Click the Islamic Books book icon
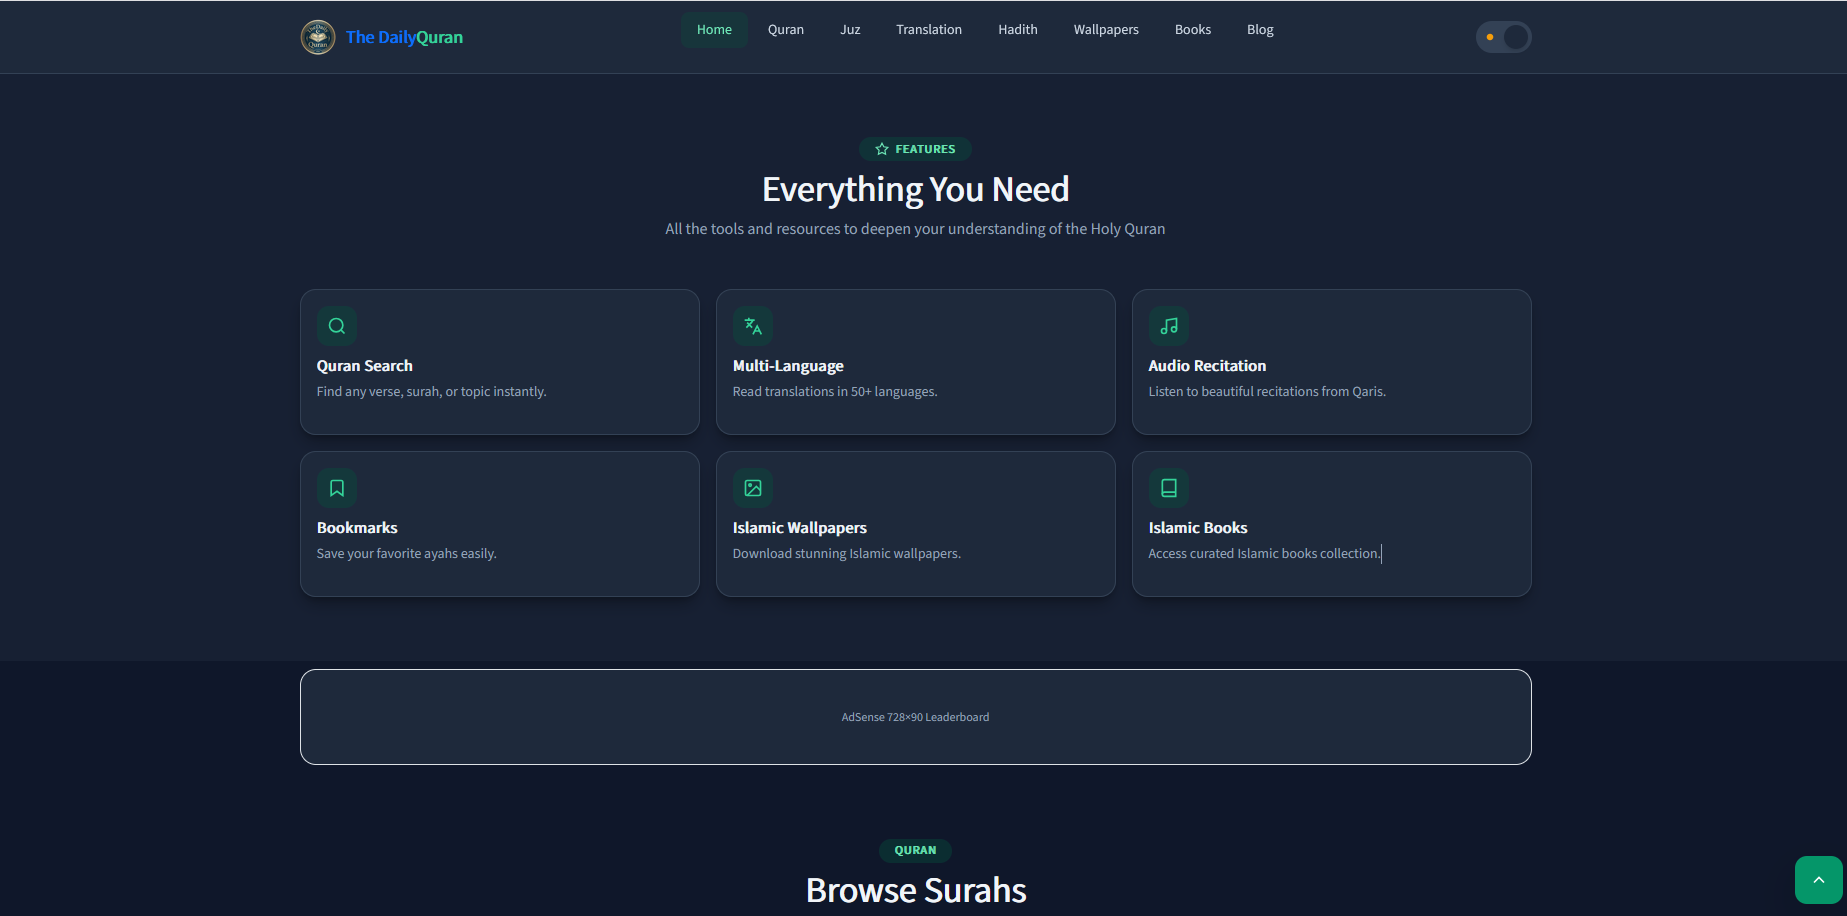 [1169, 488]
